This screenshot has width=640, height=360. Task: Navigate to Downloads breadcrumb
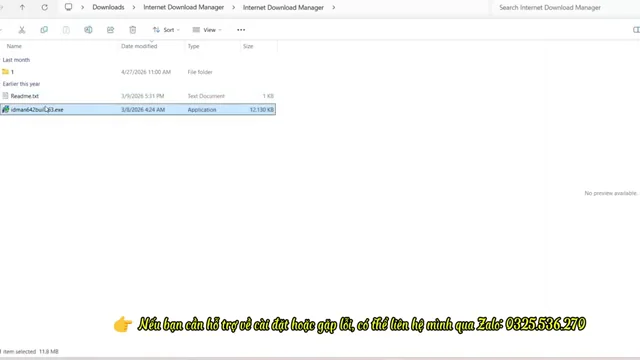tap(108, 7)
